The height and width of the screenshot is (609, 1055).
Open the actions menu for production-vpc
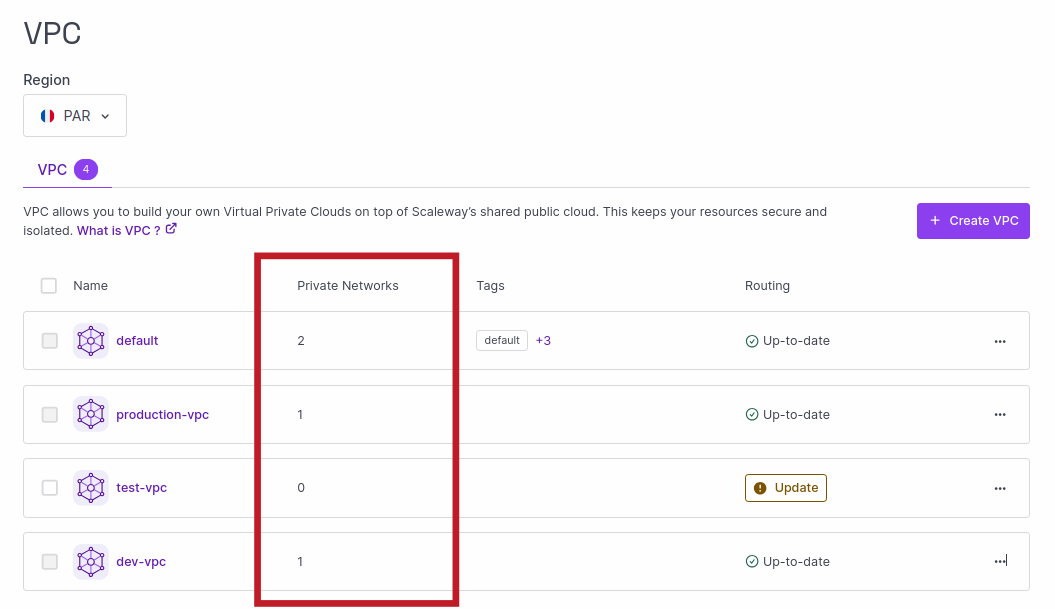1000,414
